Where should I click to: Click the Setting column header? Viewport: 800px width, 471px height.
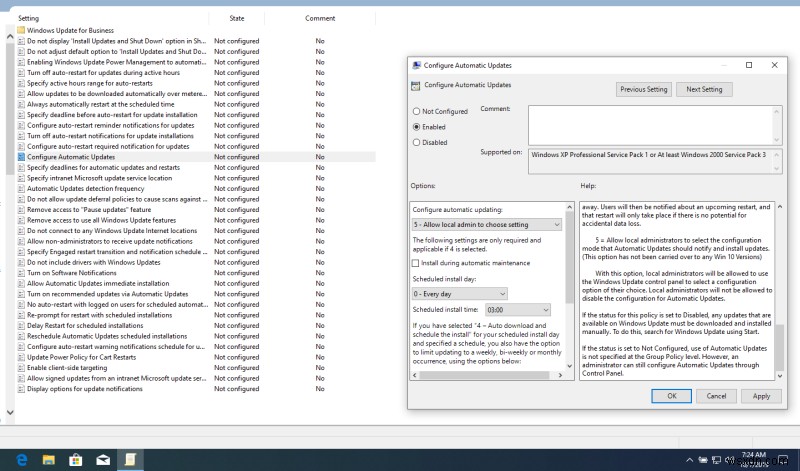tap(29, 18)
